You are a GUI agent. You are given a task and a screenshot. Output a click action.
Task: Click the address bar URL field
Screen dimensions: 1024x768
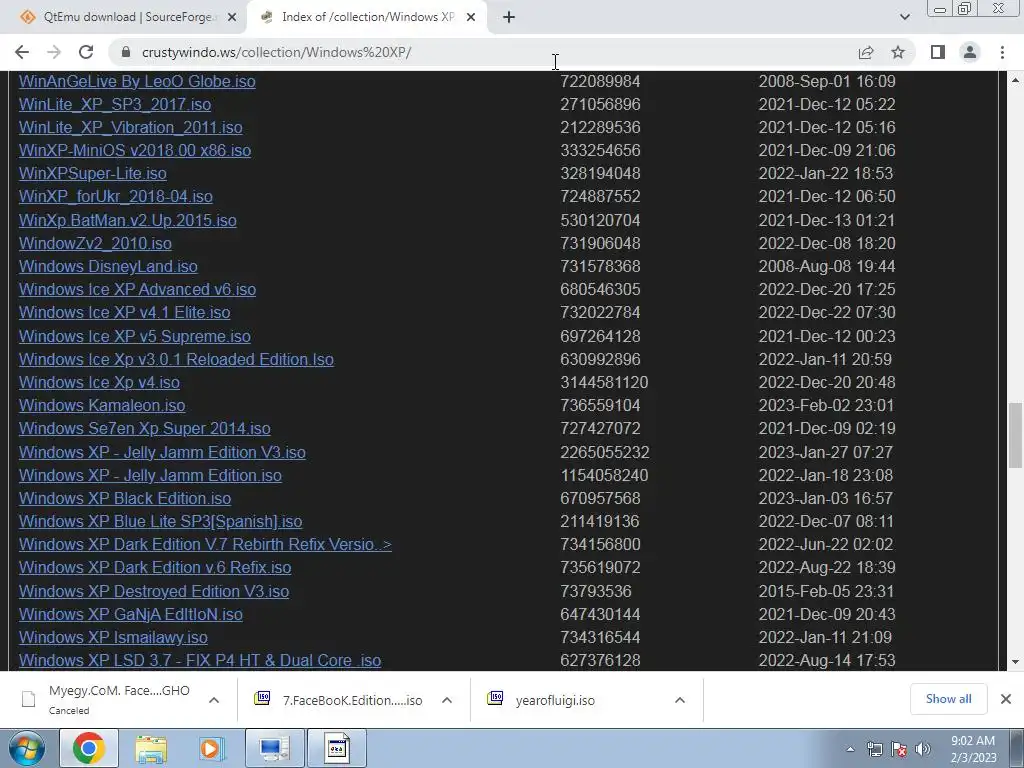coord(483,52)
